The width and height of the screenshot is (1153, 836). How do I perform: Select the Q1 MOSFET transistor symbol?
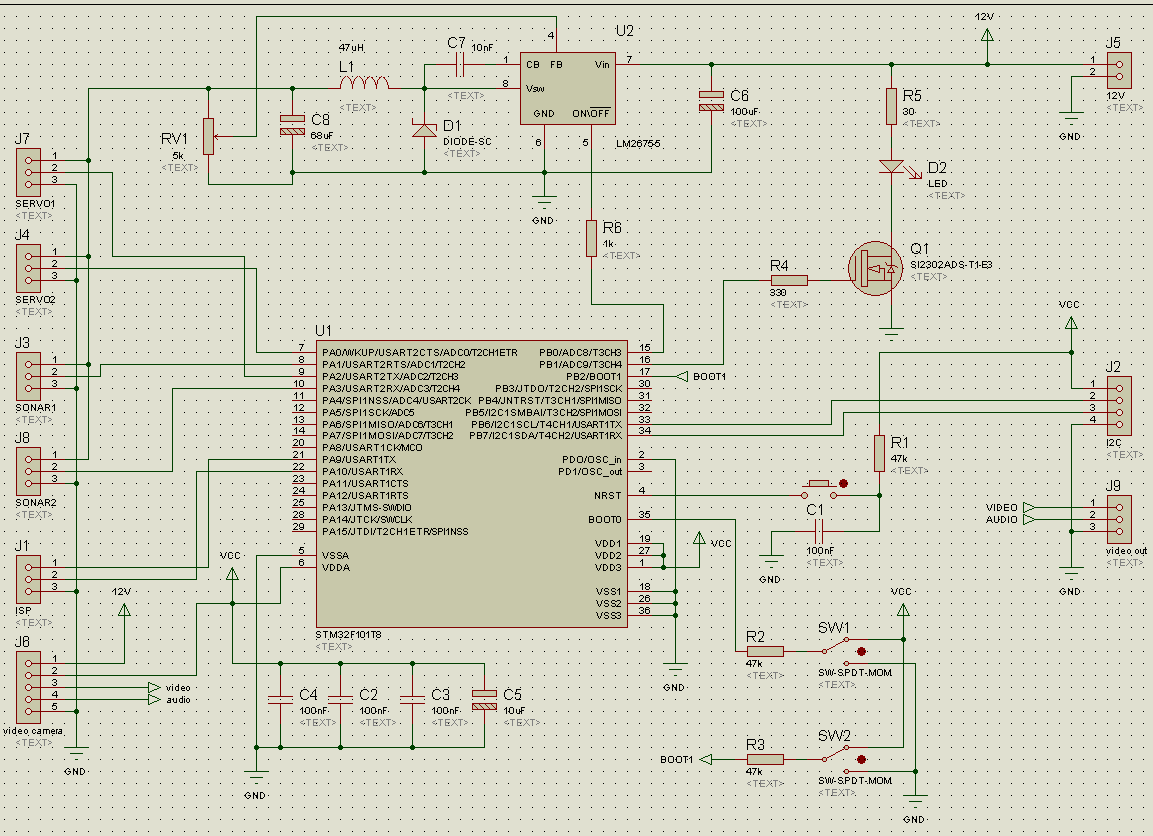pos(876,268)
